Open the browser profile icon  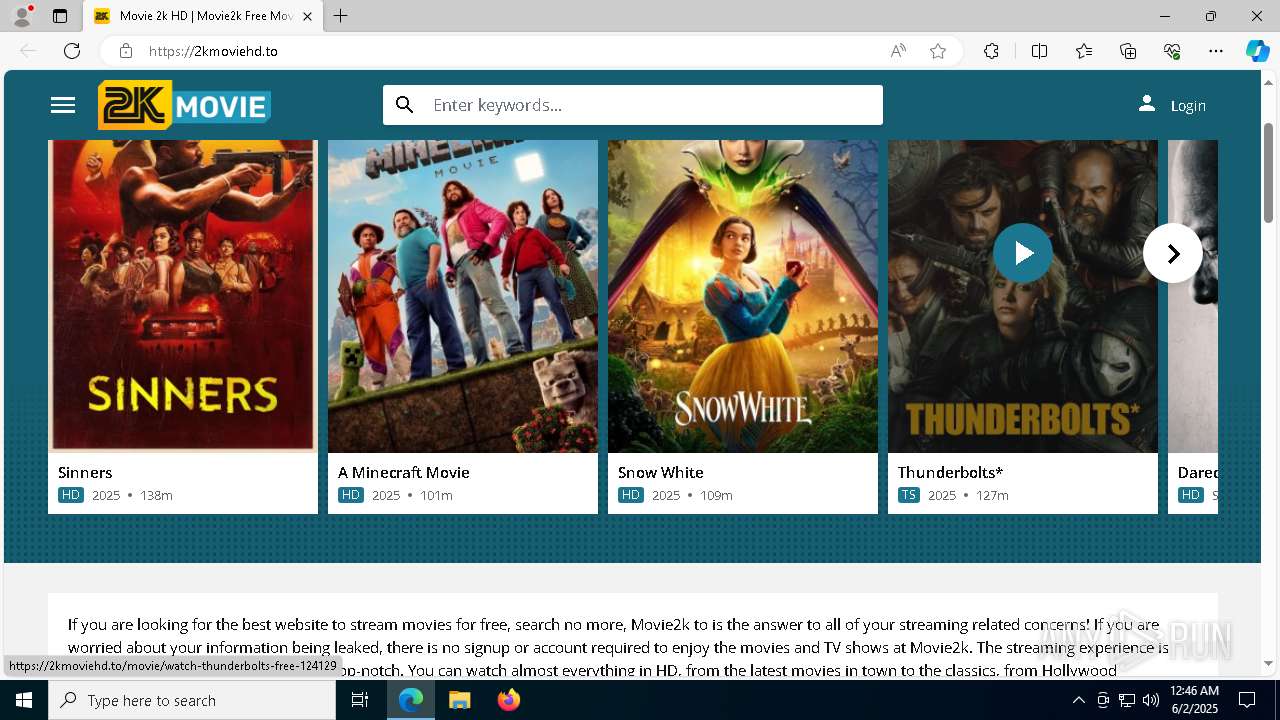22,16
